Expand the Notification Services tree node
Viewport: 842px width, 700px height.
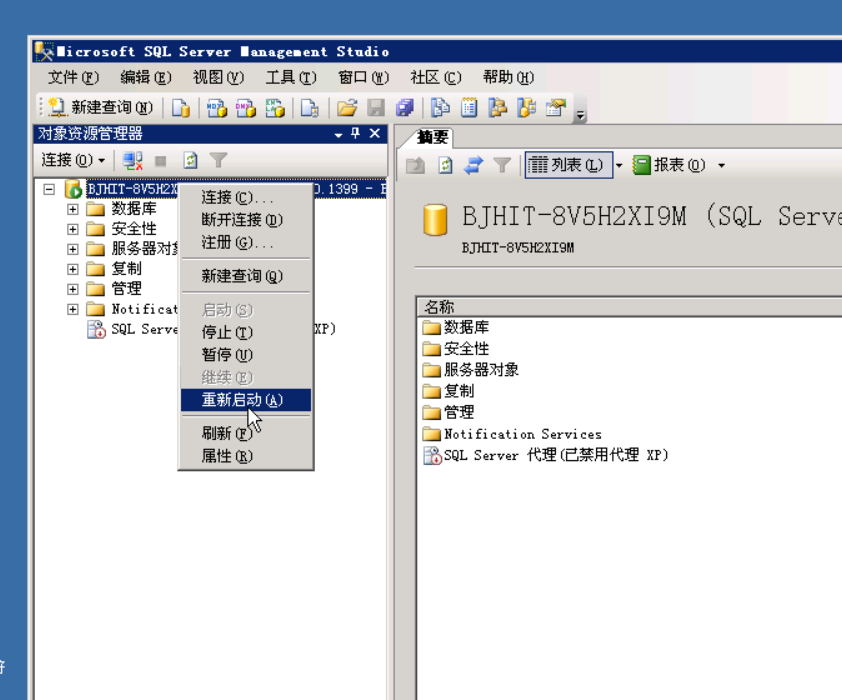72,309
